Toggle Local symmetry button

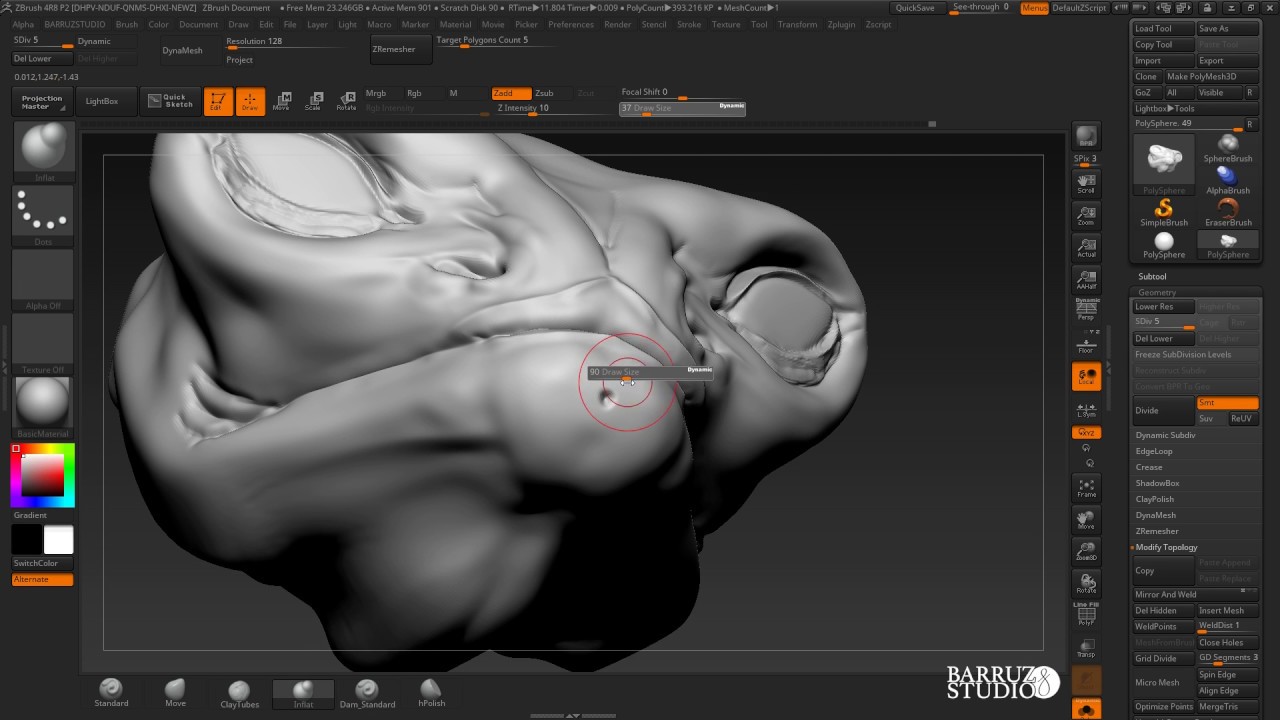pos(1086,376)
